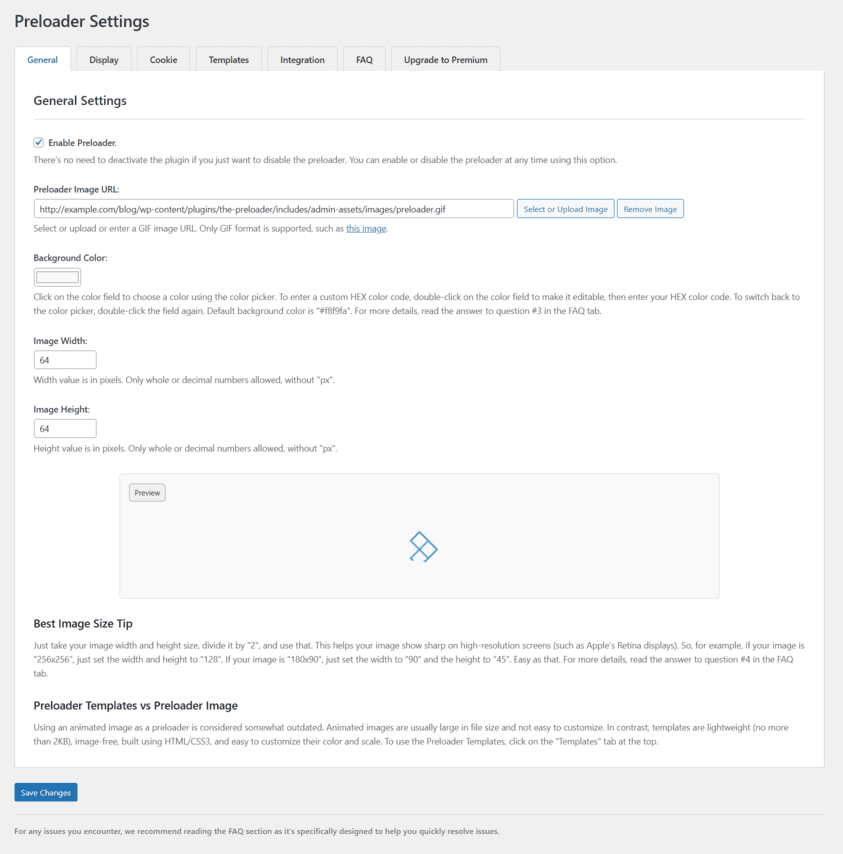Click the Image Width input field
843x854 pixels.
pyautogui.click(x=65, y=360)
